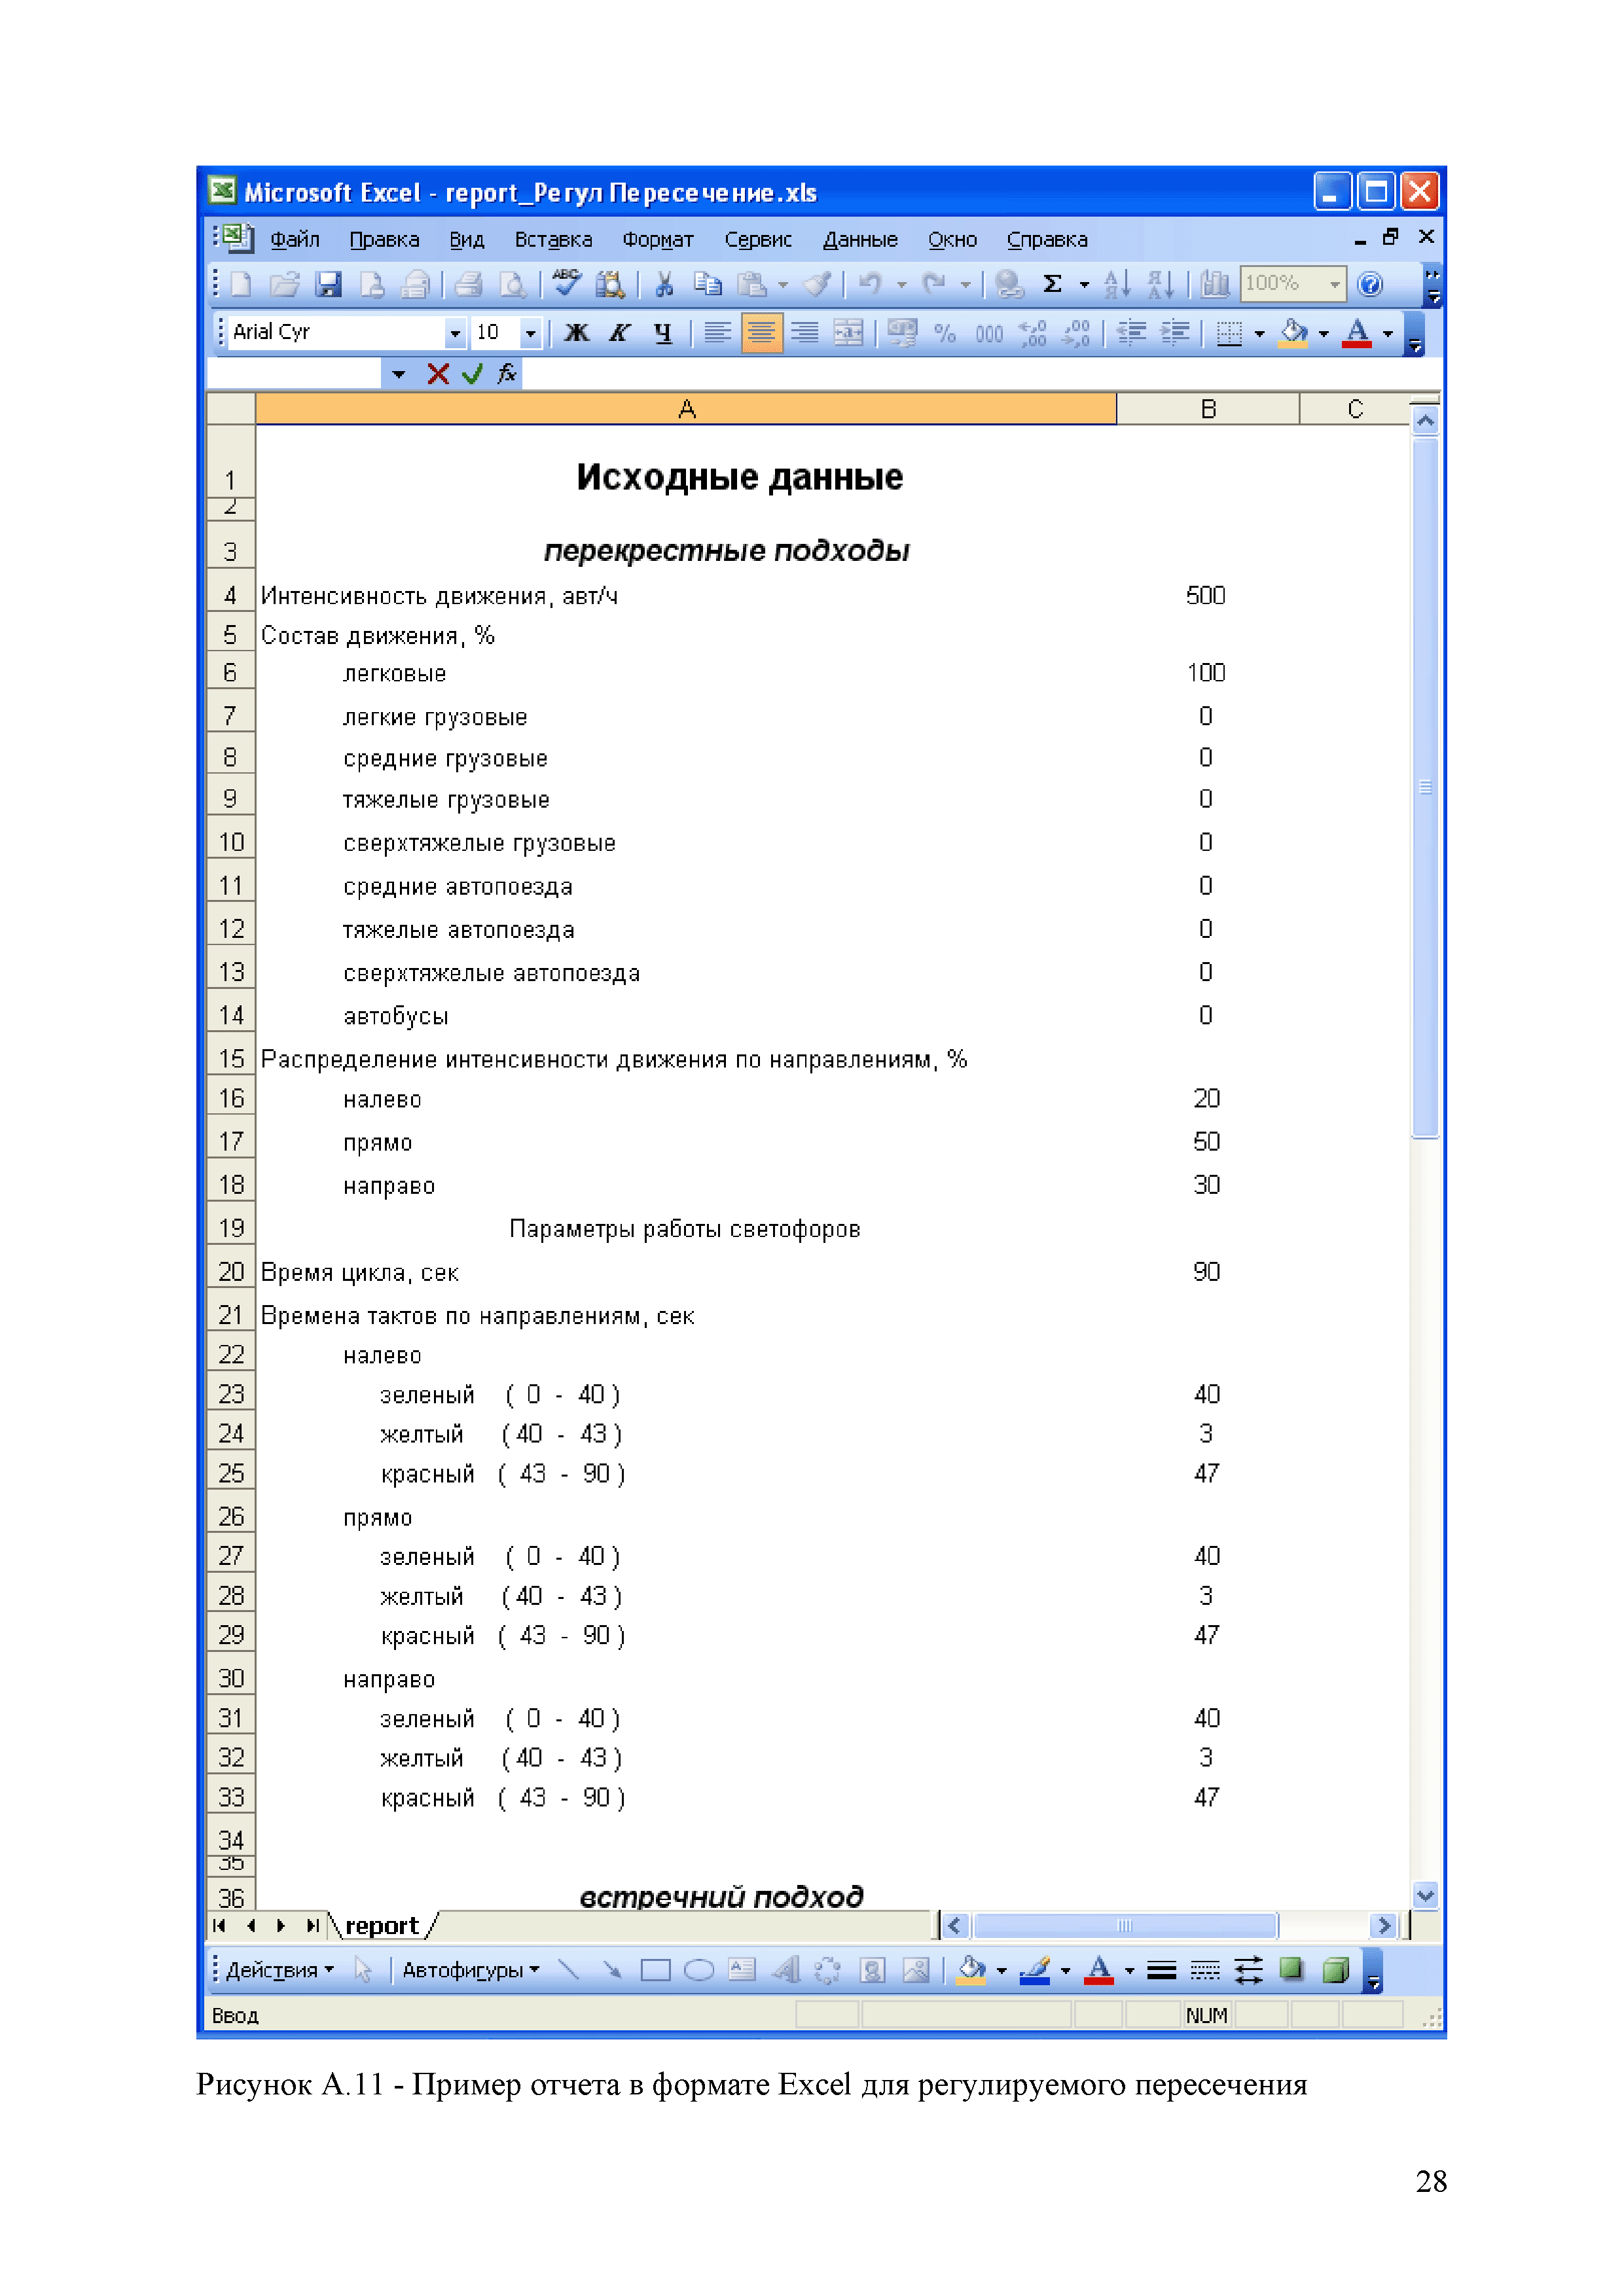The image size is (1624, 2296).
Task: Select column A header
Action: coord(686,409)
